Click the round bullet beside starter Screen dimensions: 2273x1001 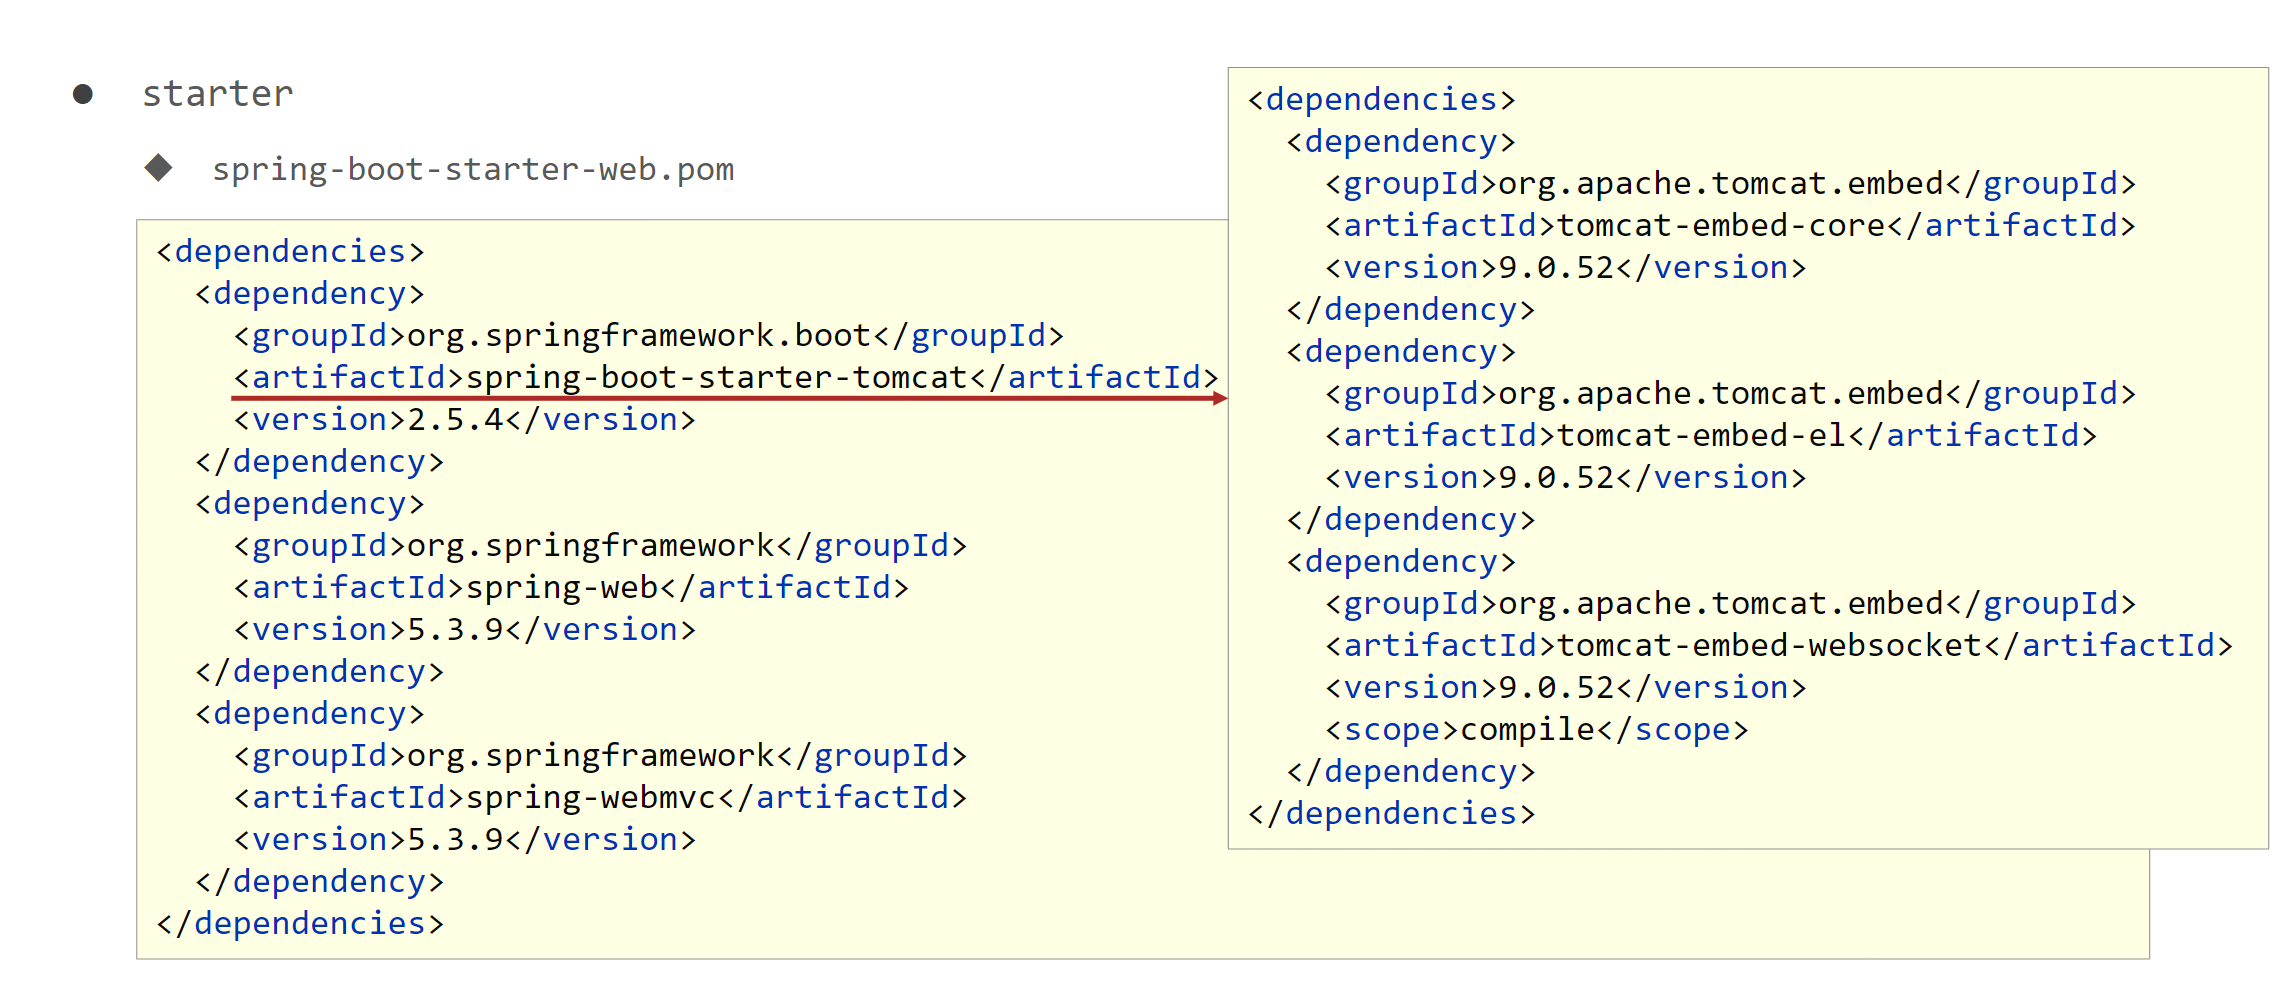(83, 94)
